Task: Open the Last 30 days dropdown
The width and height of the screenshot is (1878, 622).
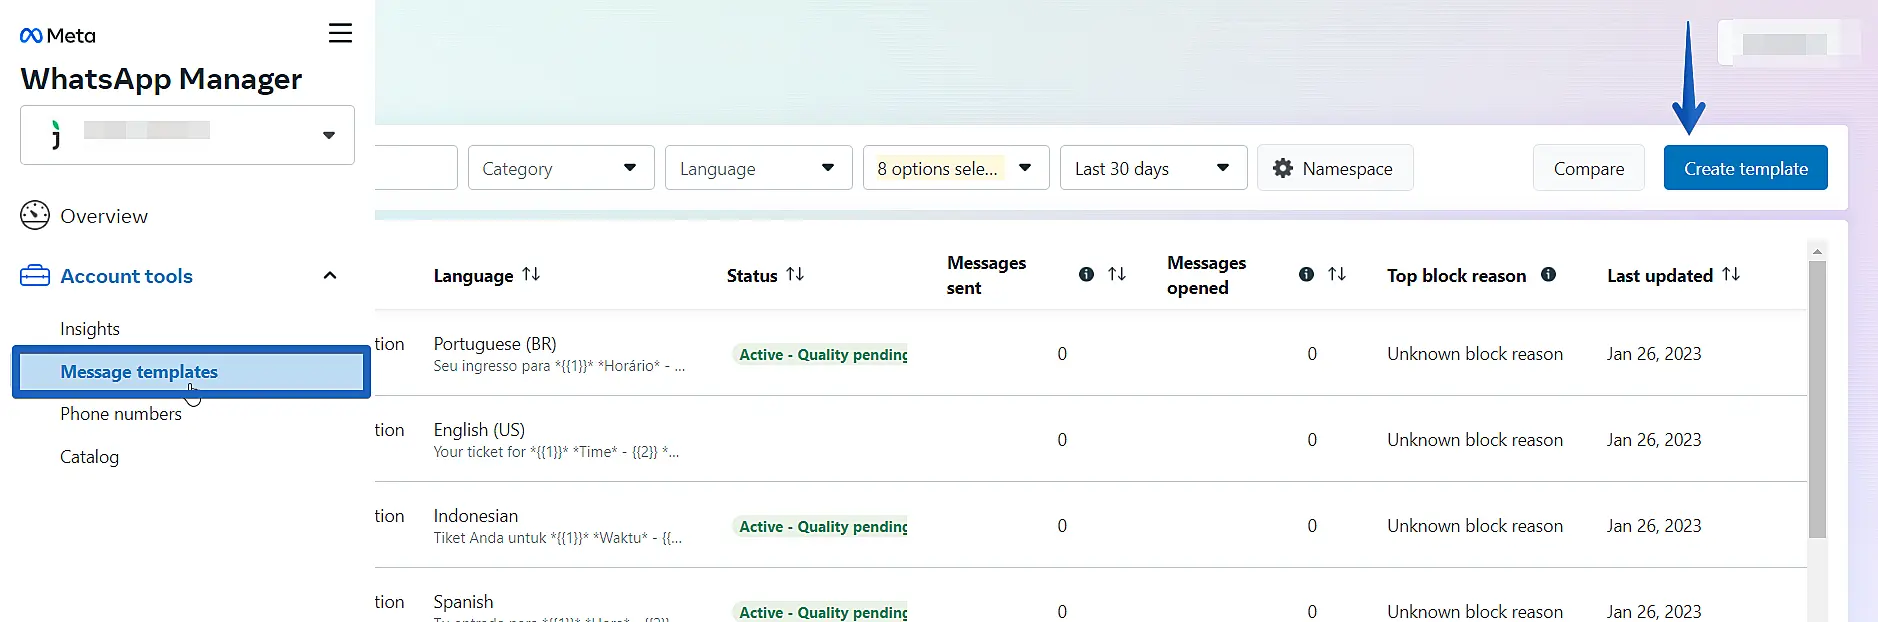Action: point(1152,168)
